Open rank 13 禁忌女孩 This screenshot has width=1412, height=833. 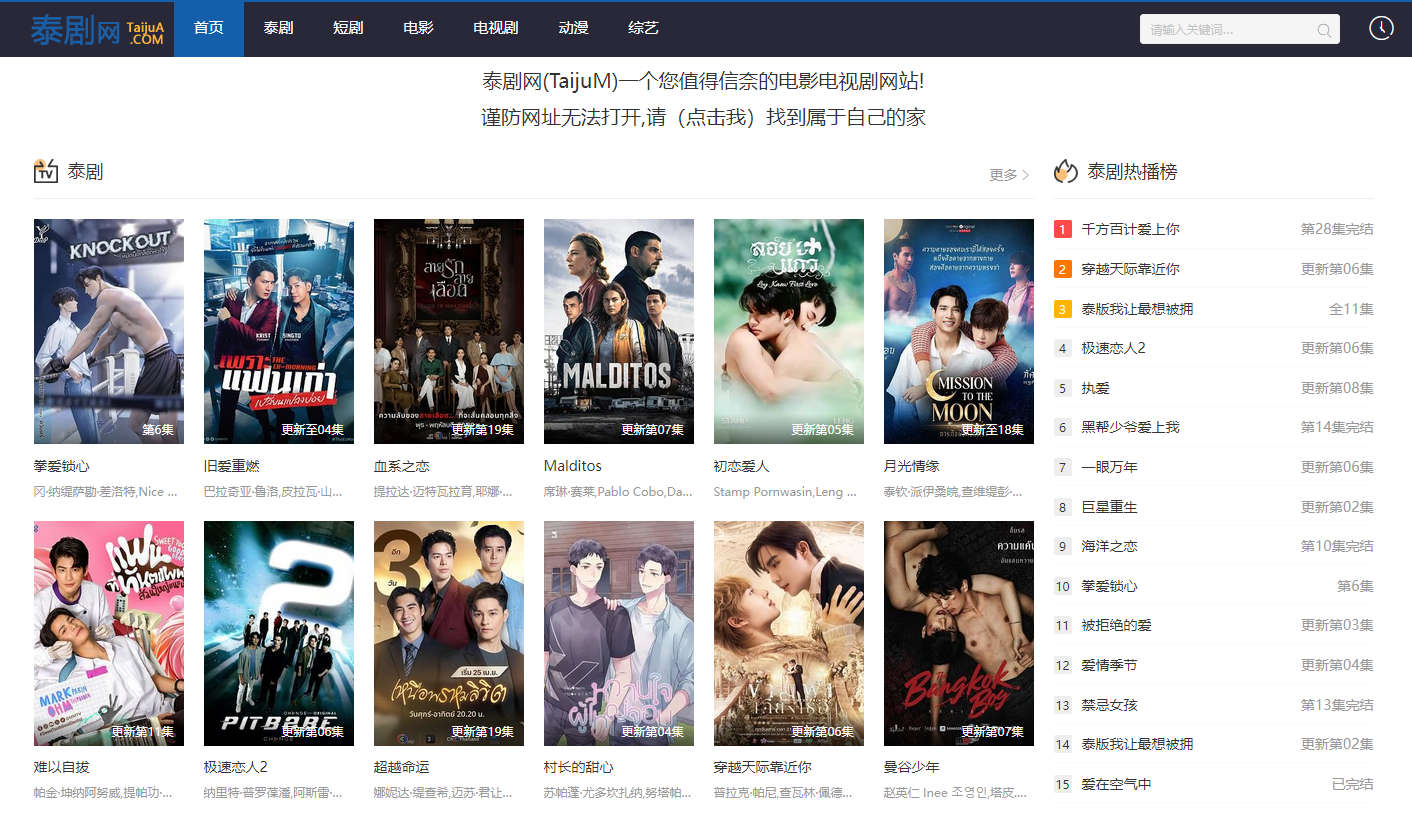click(x=1110, y=705)
